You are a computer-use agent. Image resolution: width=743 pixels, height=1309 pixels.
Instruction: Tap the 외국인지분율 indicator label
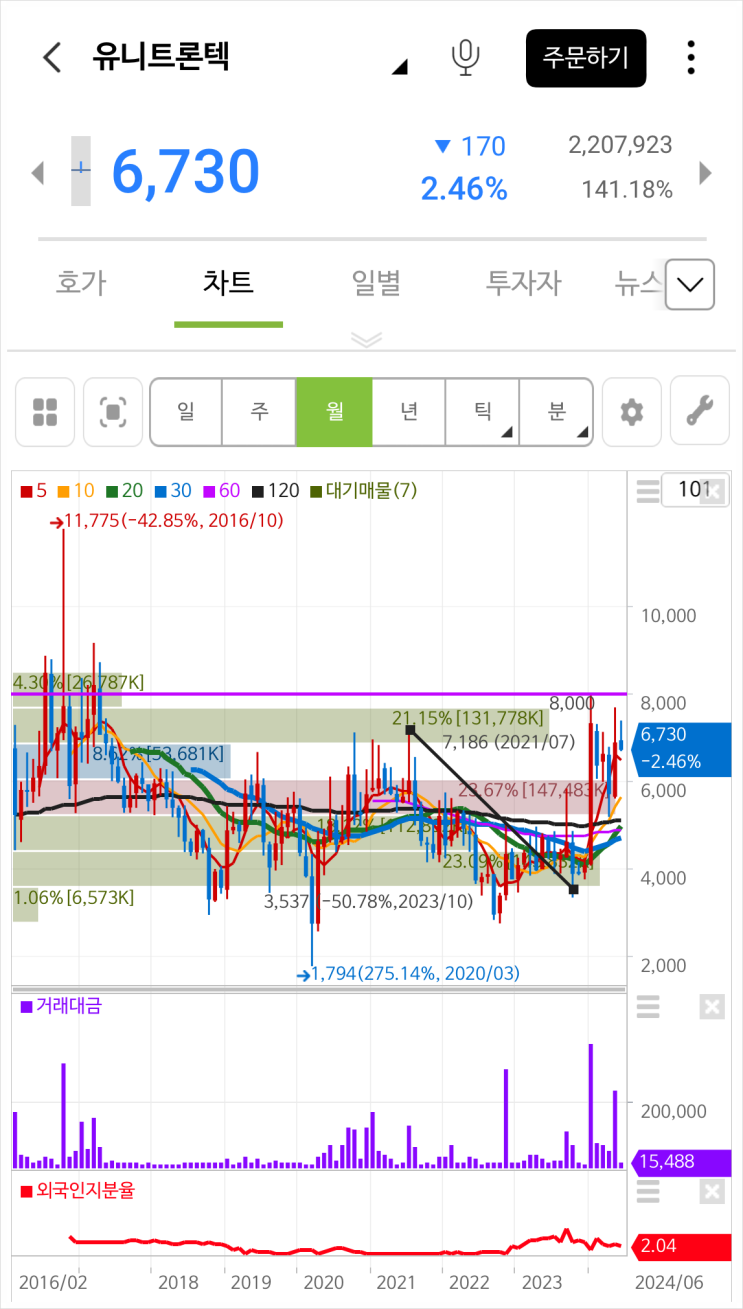(x=77, y=1190)
